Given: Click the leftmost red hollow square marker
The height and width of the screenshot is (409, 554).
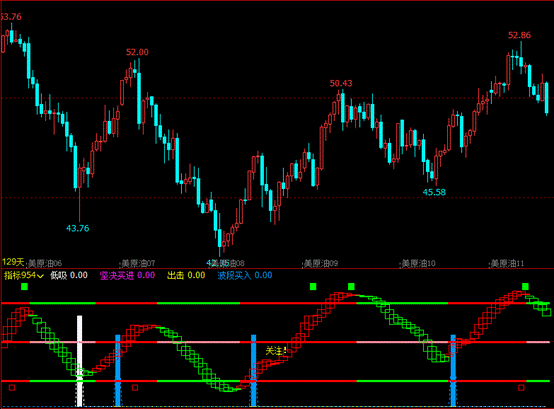Looking at the screenshot, I should point(12,387).
